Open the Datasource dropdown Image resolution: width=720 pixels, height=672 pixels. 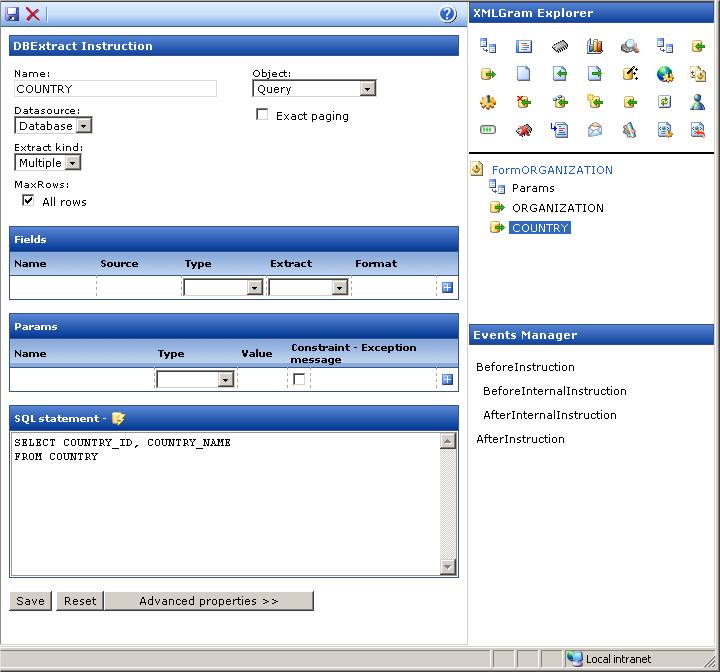[x=53, y=126]
